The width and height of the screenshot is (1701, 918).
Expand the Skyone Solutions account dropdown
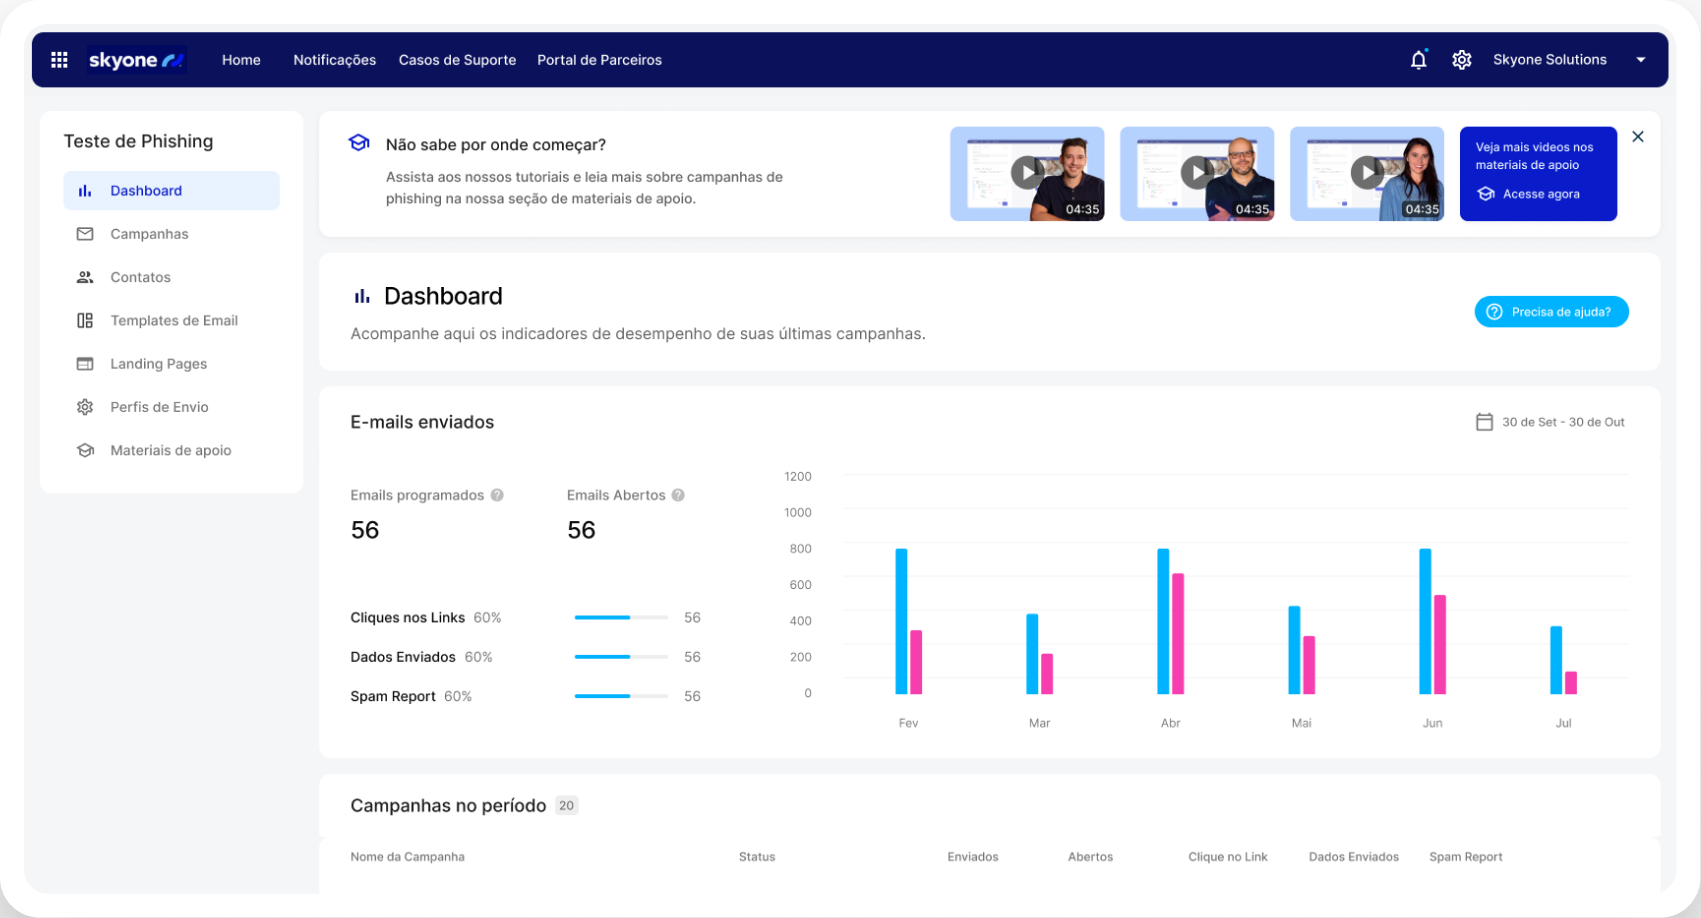pos(1640,60)
